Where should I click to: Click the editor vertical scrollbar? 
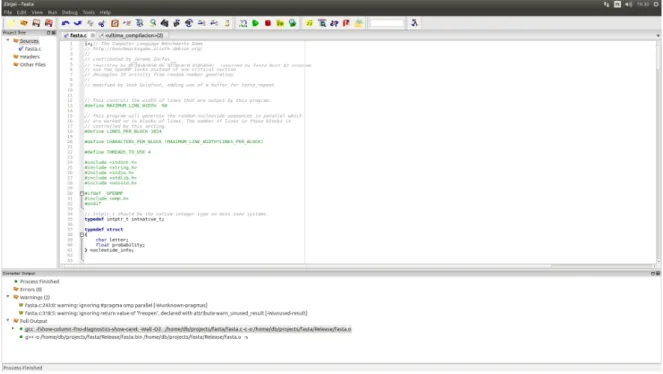(x=658, y=152)
